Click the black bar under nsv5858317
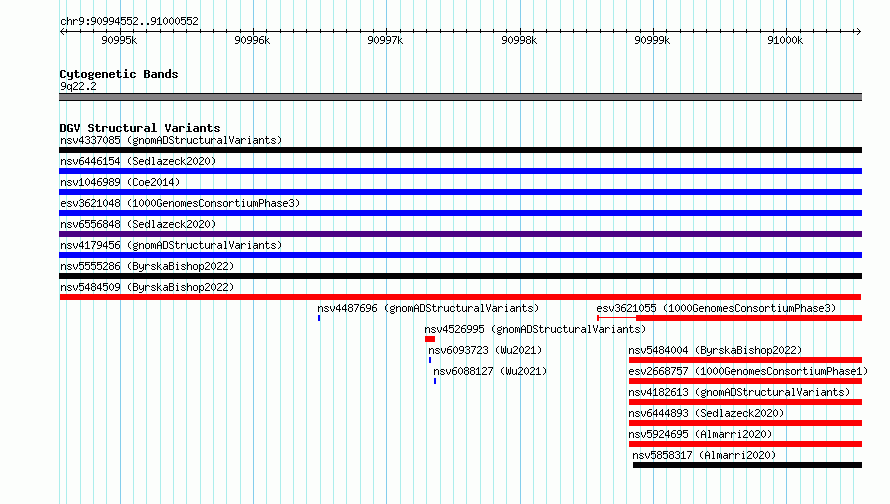The height and width of the screenshot is (504, 890). 748,465
